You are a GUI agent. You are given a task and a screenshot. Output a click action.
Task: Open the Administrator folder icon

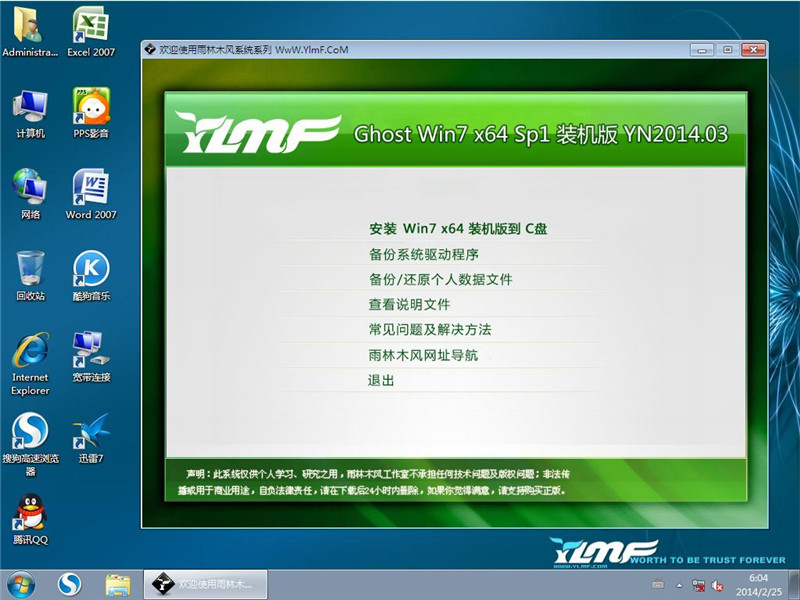30,31
